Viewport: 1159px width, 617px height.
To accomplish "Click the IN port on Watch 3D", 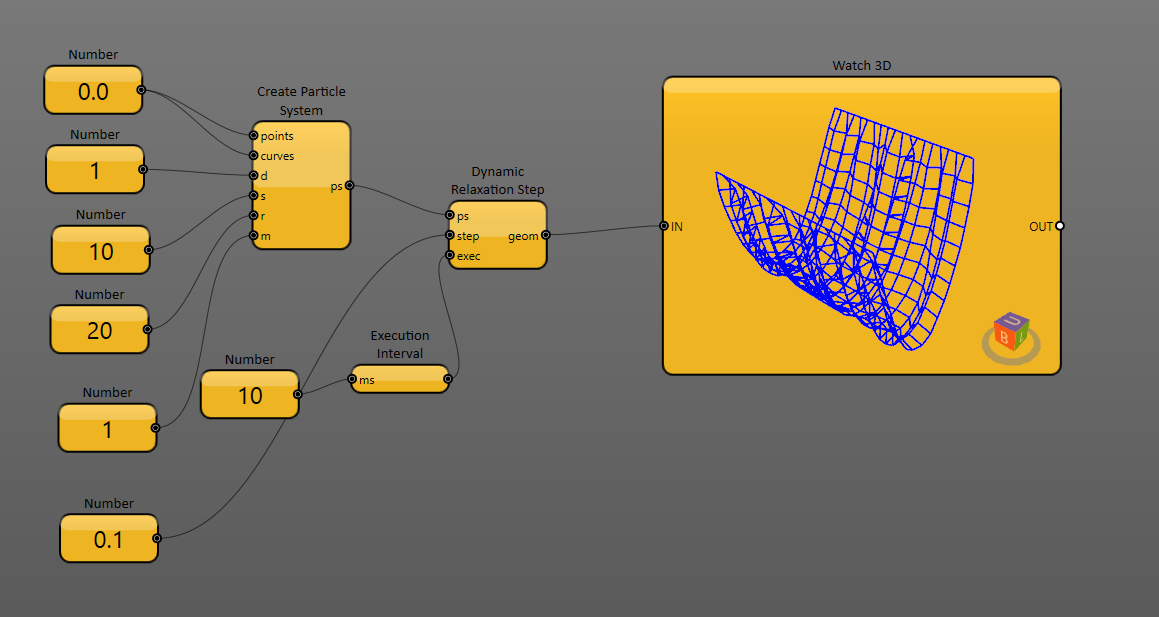I will click(664, 226).
